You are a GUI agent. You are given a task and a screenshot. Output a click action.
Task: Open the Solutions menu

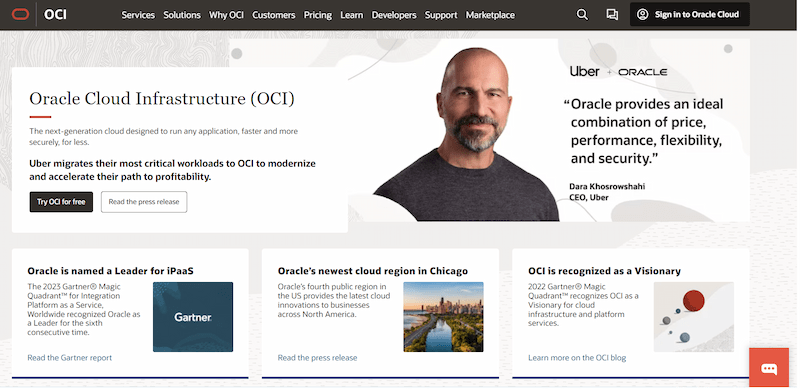click(x=182, y=15)
